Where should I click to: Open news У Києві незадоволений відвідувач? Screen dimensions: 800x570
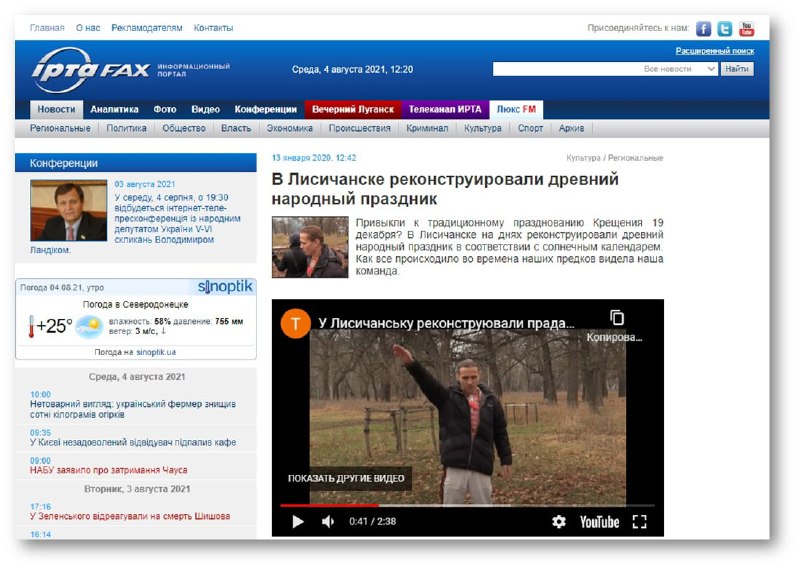pyautogui.click(x=133, y=442)
